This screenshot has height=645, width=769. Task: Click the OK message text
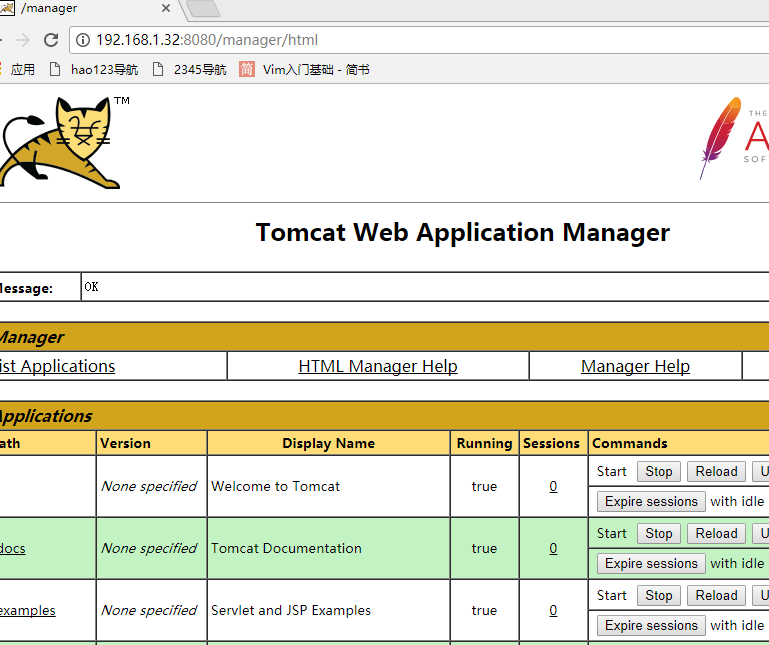[x=91, y=287]
